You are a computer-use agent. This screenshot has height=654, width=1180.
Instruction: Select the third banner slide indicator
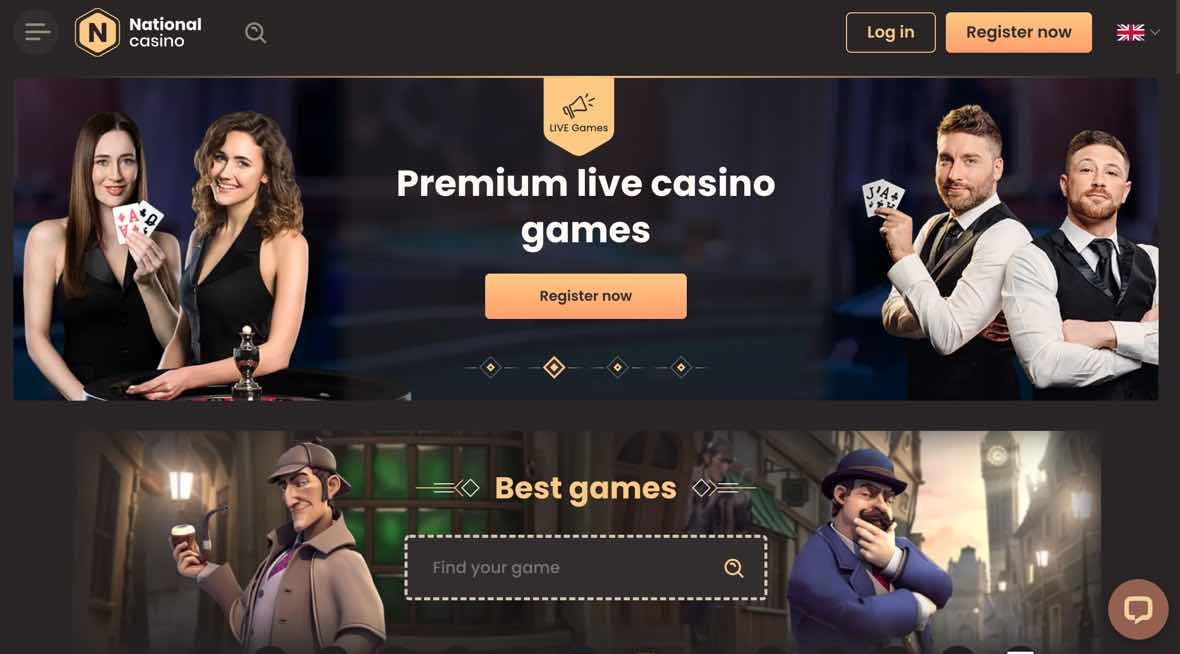pos(617,367)
